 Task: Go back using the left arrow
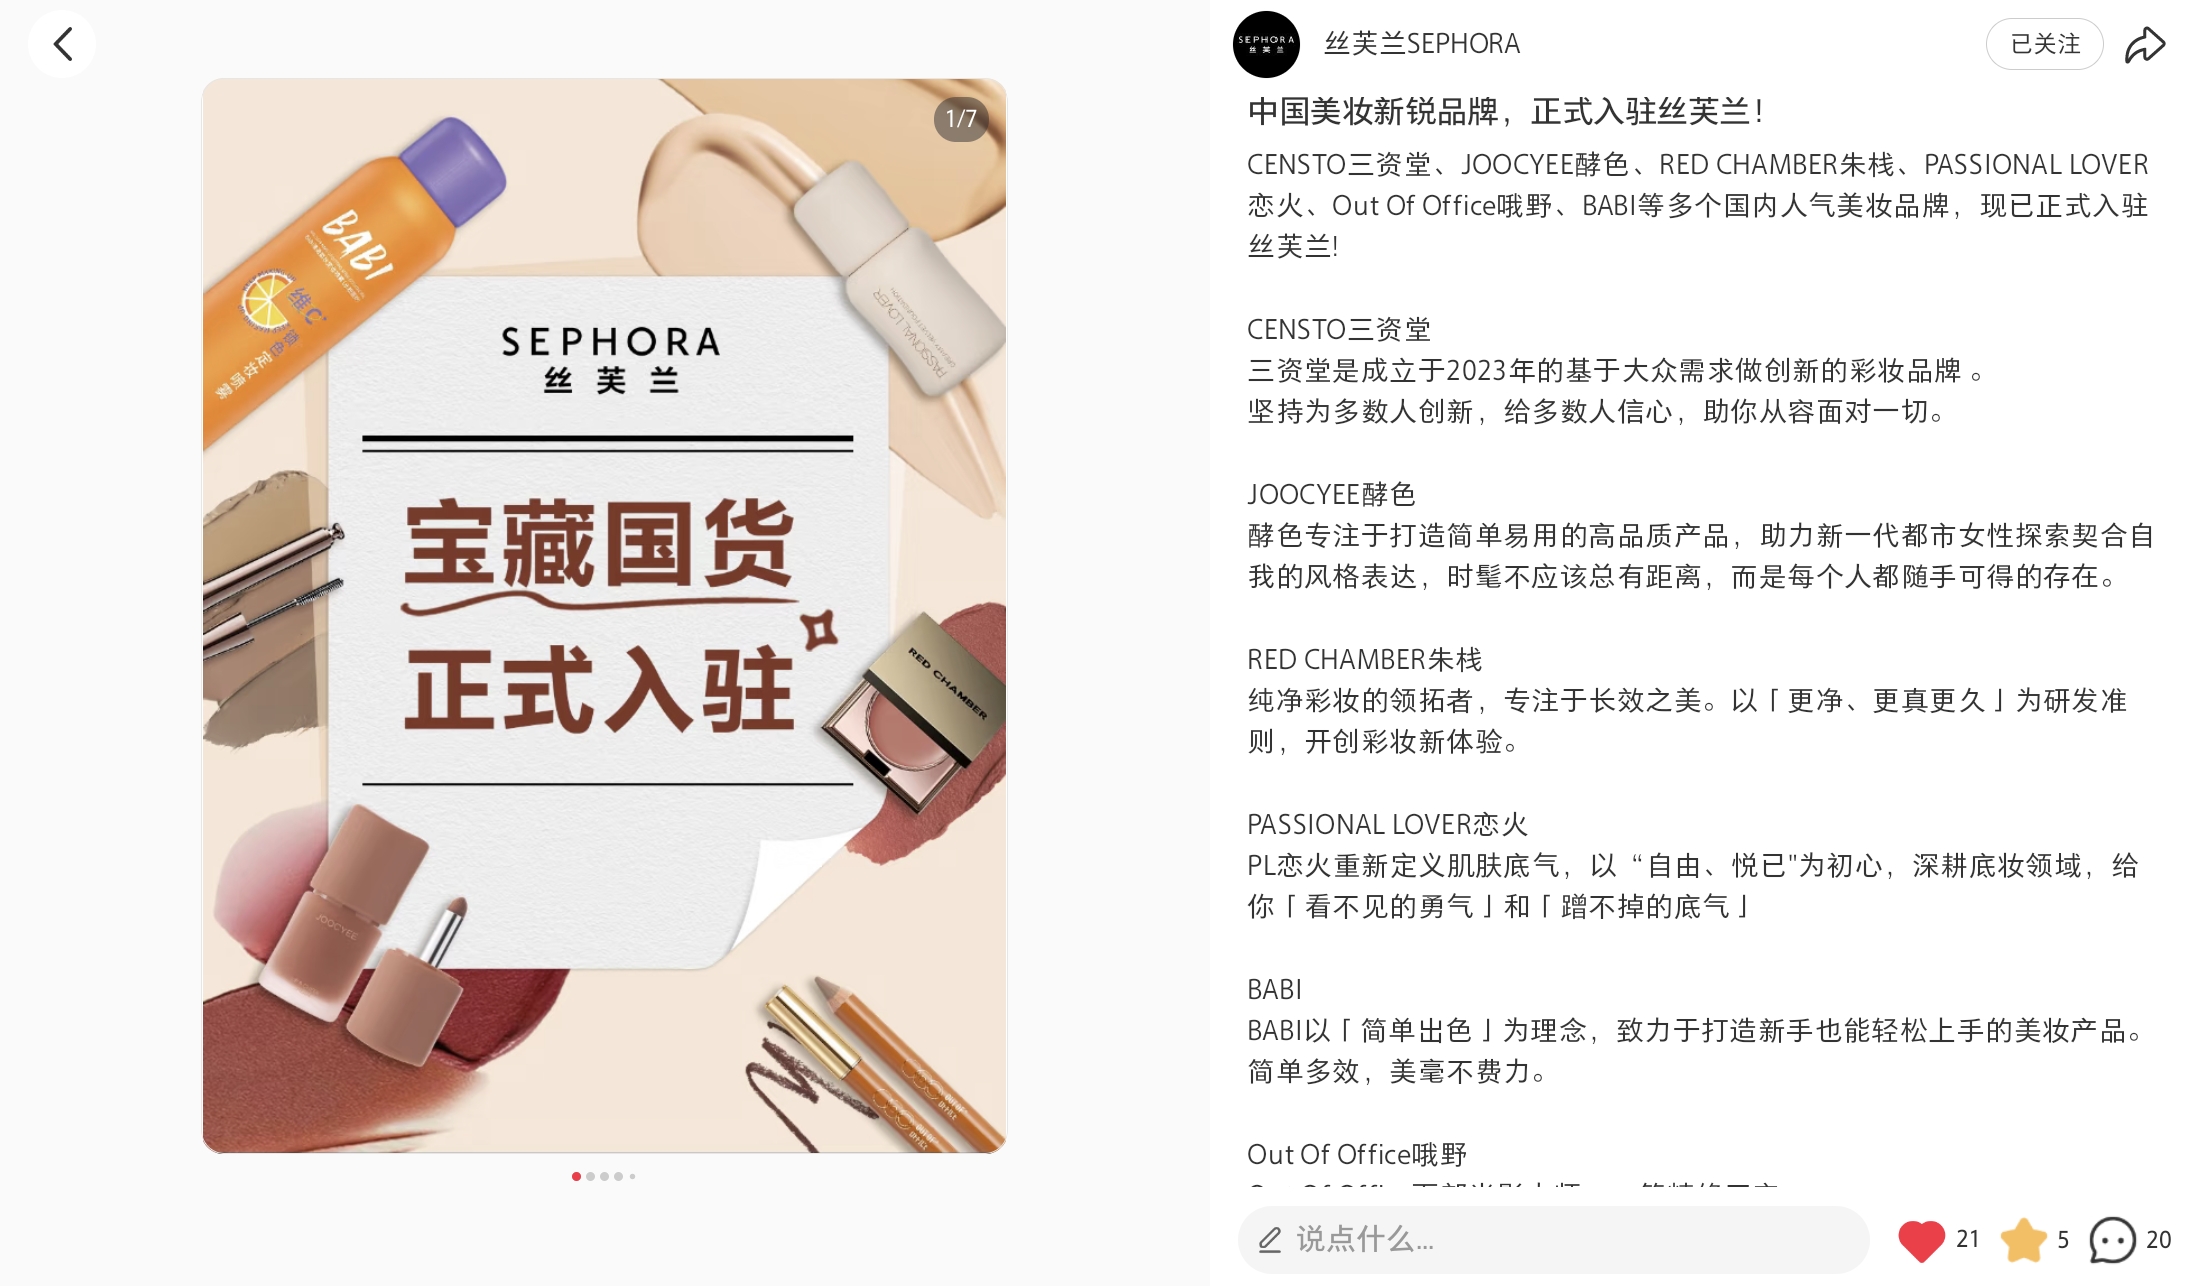[x=62, y=44]
